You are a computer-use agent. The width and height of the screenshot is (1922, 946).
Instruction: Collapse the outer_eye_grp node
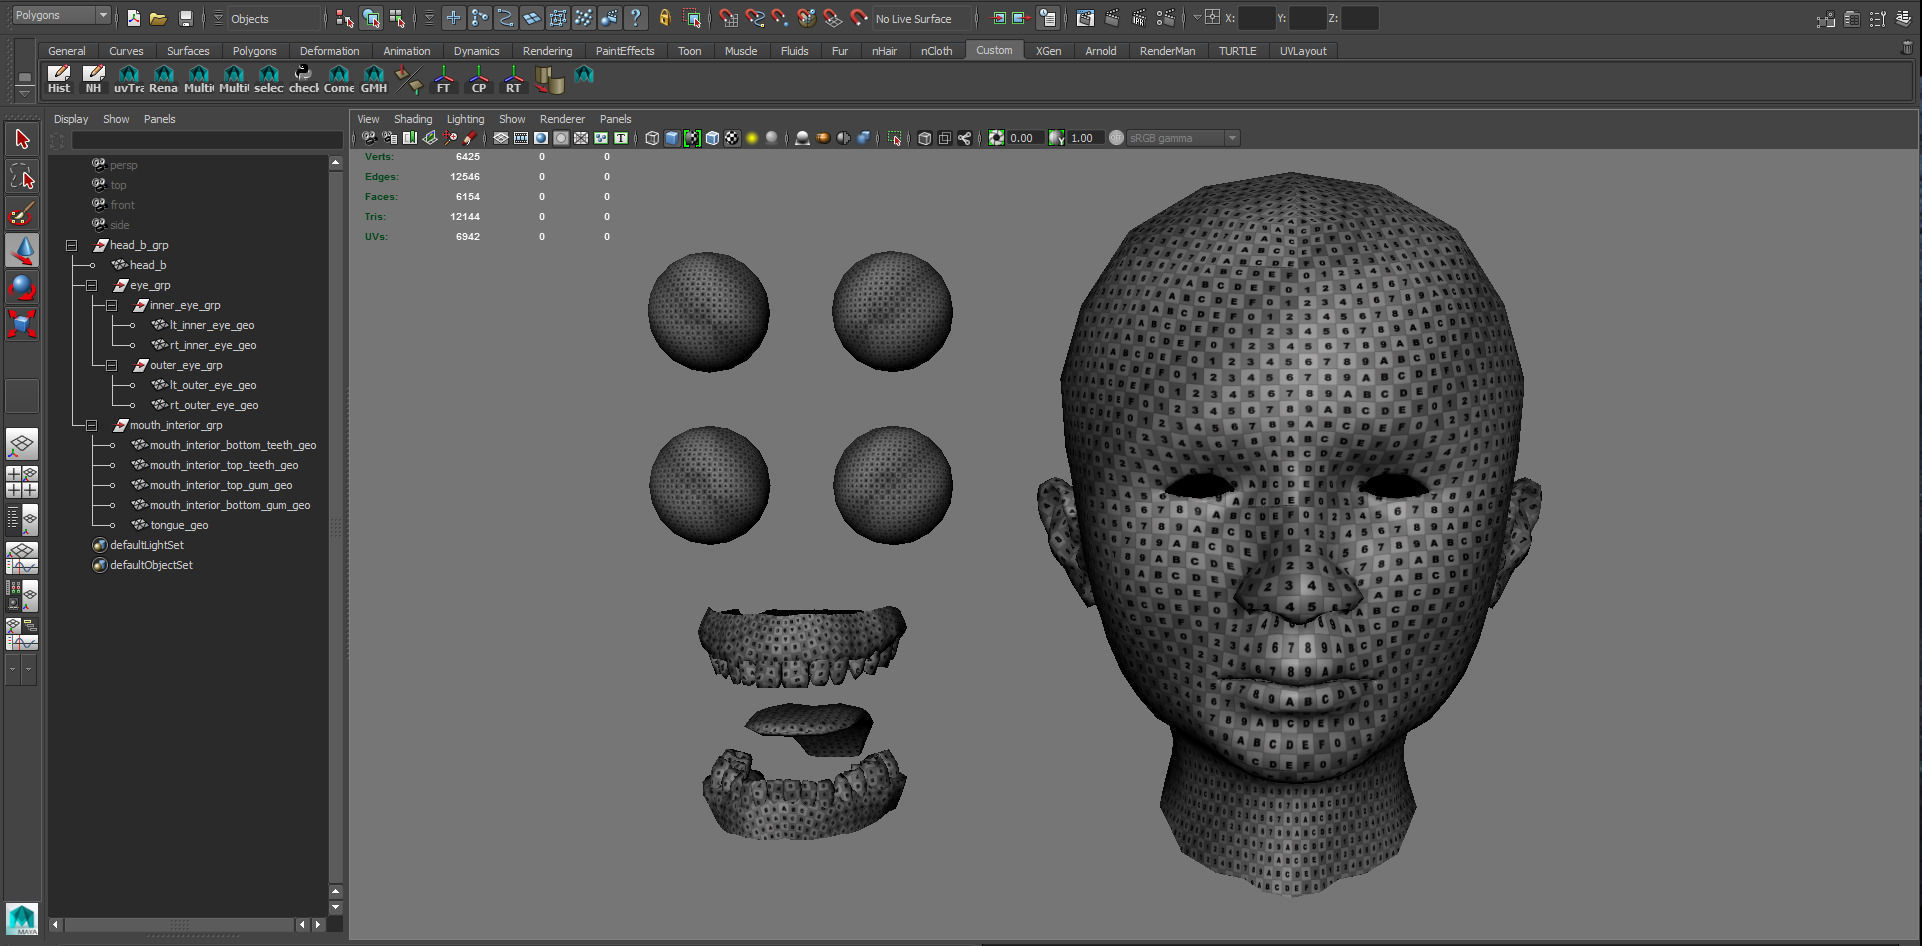click(x=111, y=365)
